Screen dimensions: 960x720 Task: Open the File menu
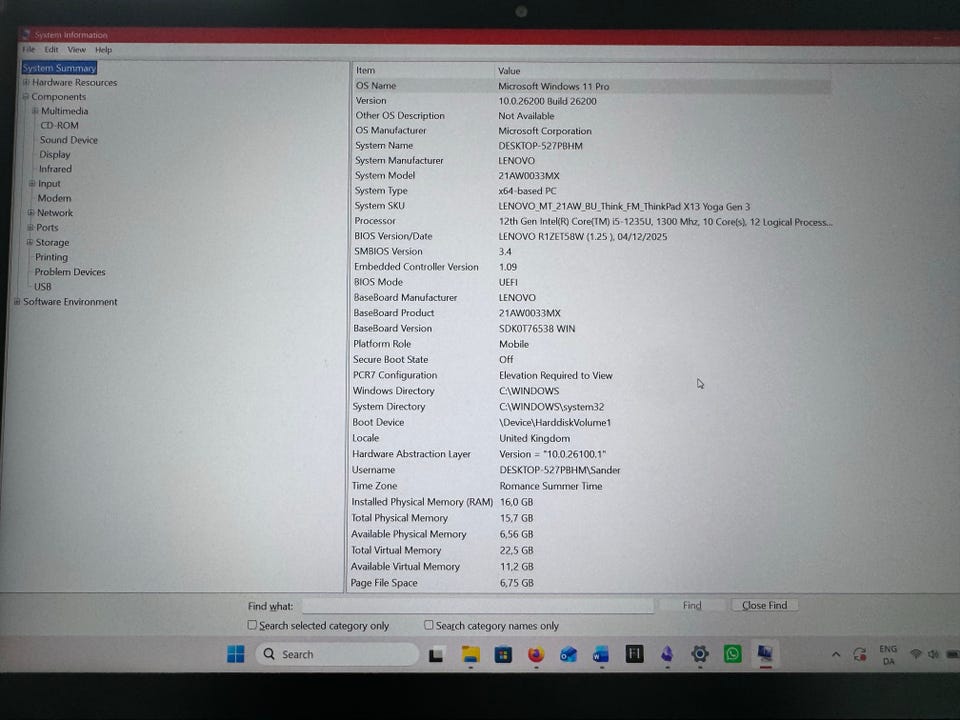point(29,50)
